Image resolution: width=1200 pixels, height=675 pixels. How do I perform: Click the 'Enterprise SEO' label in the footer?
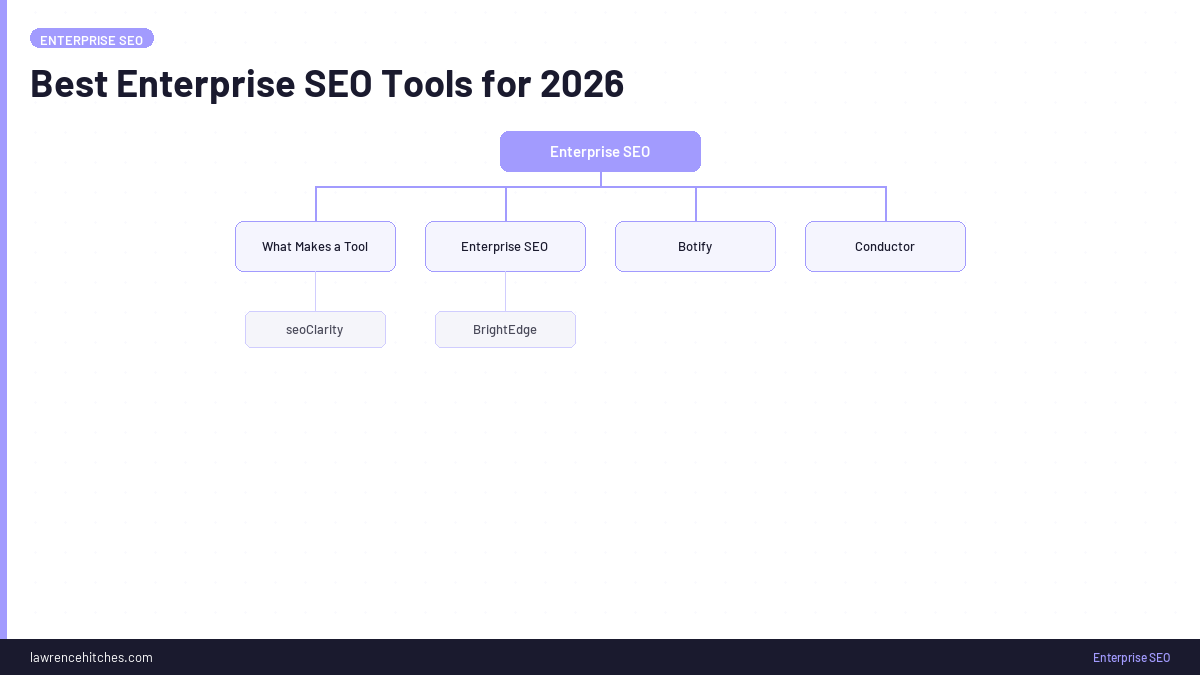point(1131,657)
